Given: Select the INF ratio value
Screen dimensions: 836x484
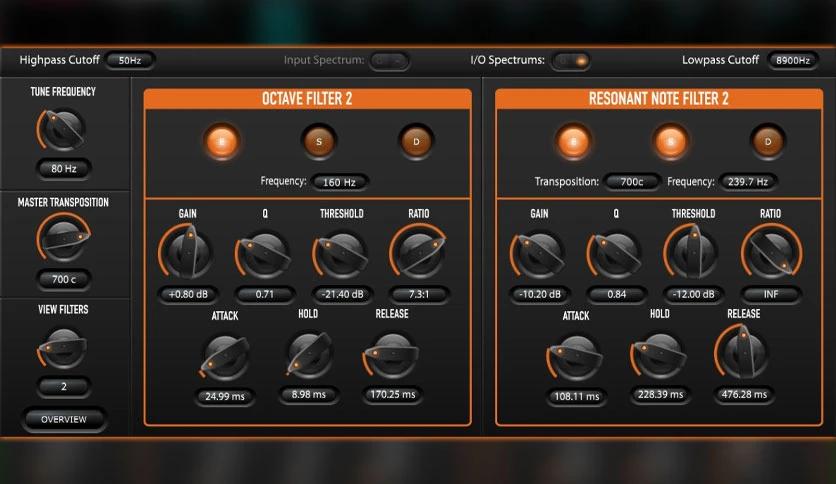Looking at the screenshot, I should (771, 294).
